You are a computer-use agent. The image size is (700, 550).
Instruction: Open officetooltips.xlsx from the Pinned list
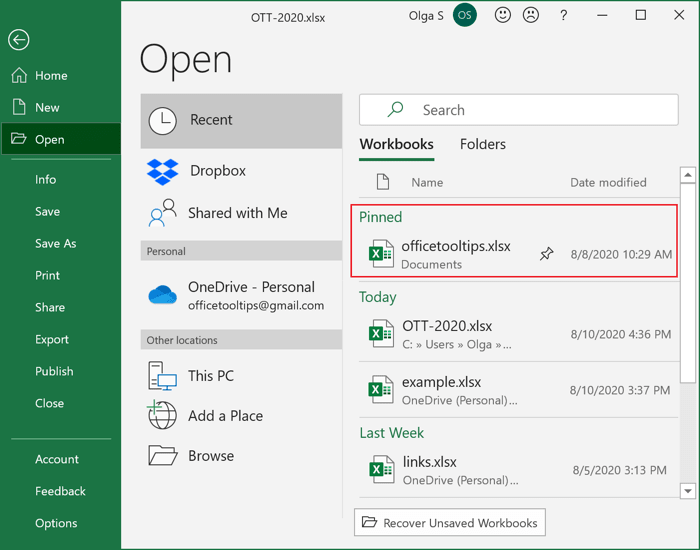click(519, 254)
